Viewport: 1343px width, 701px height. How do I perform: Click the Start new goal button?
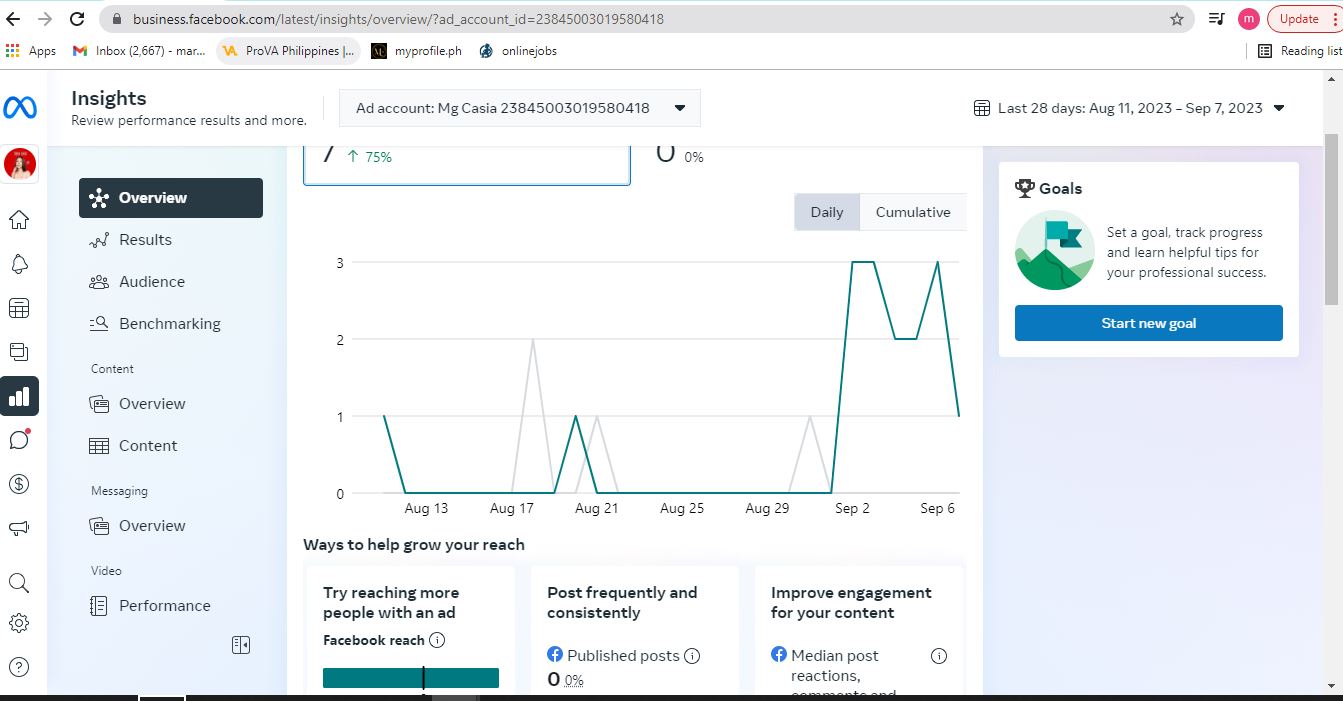point(1148,323)
